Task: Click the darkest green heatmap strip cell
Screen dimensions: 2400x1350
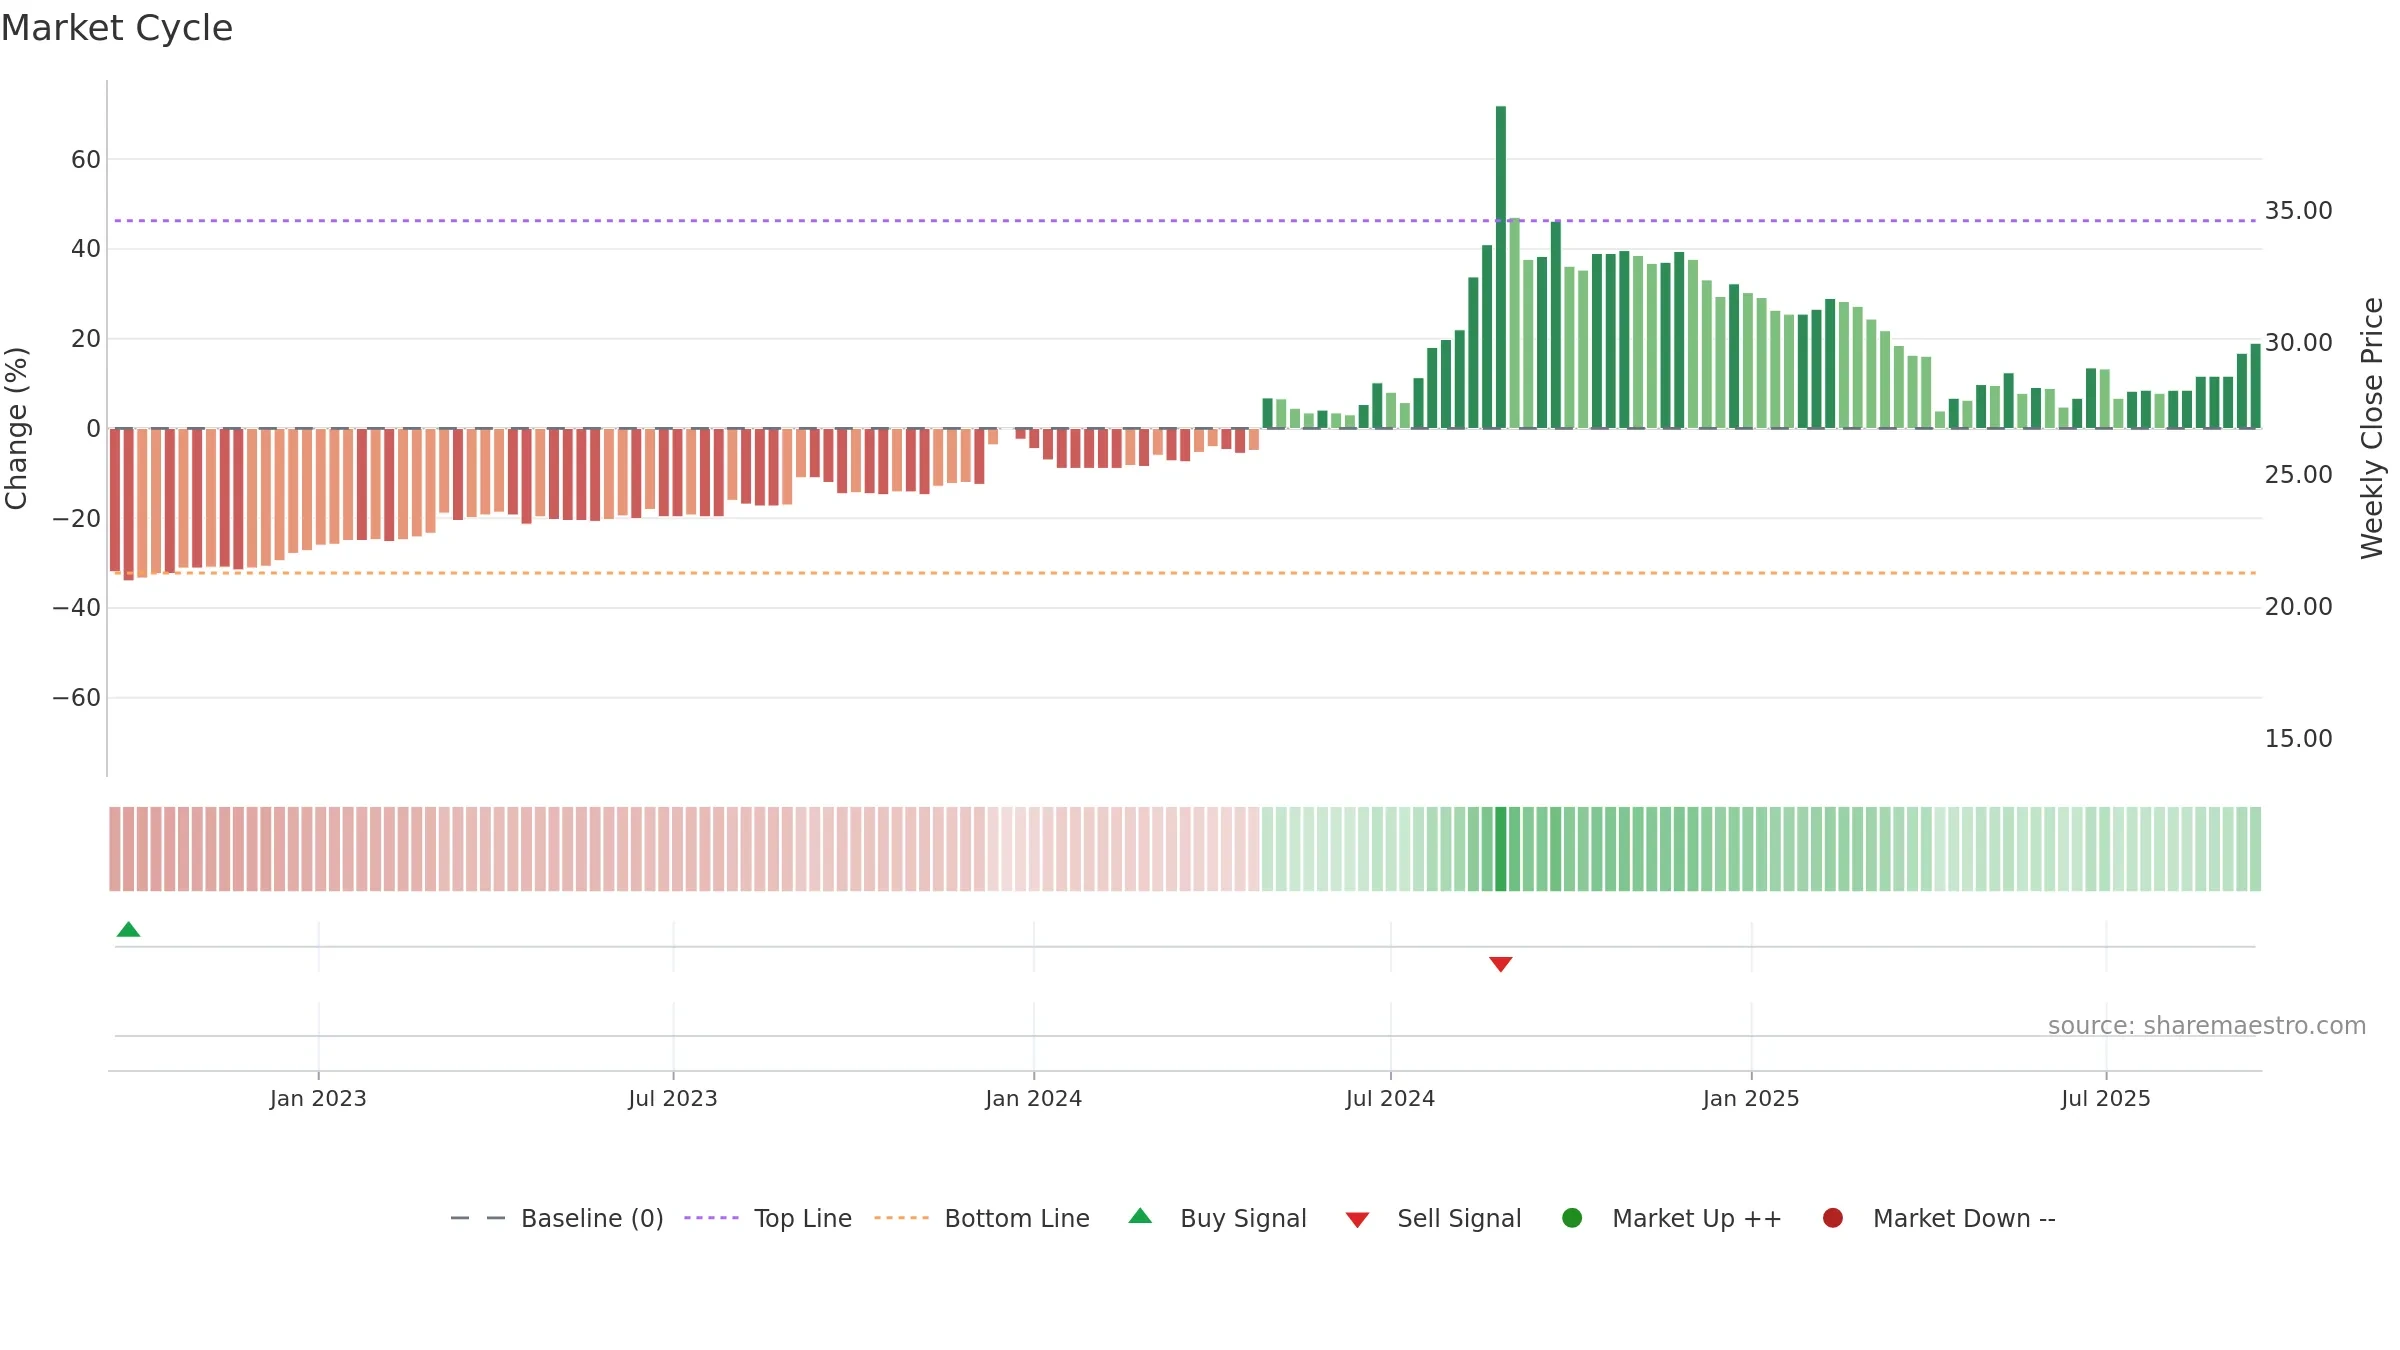Action: click(x=1501, y=849)
